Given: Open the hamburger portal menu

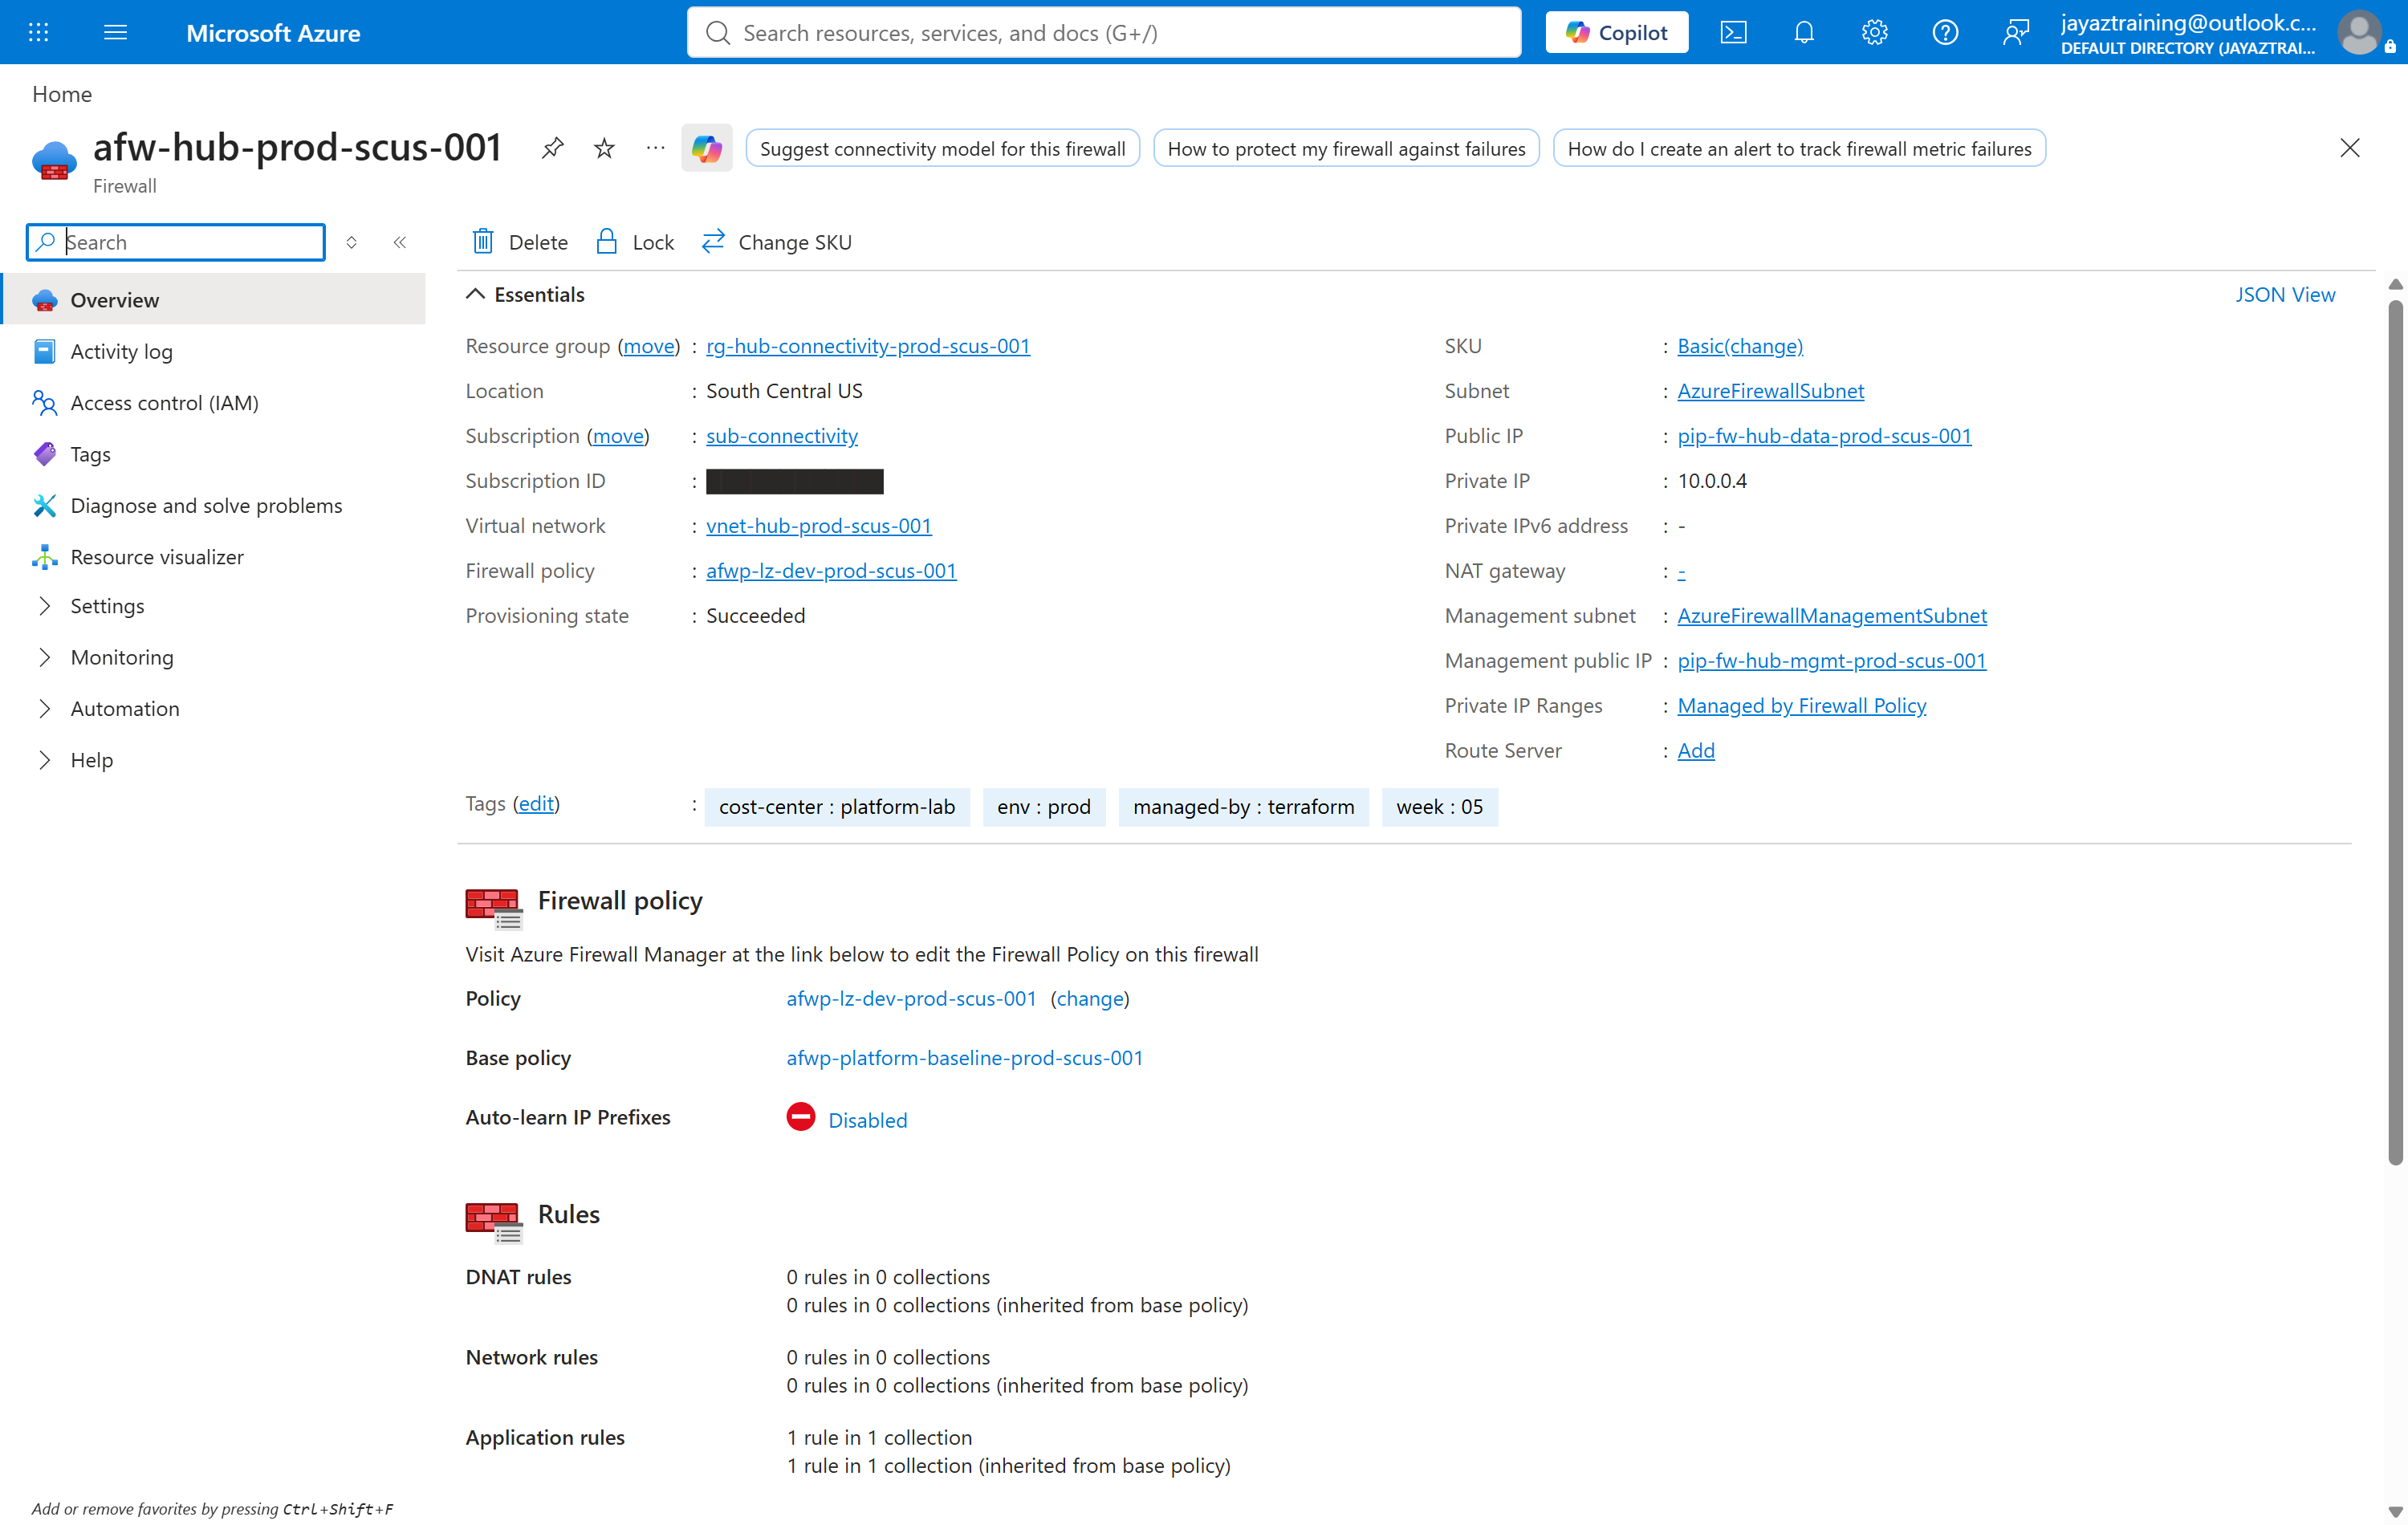Looking at the screenshot, I should pyautogui.click(x=115, y=33).
